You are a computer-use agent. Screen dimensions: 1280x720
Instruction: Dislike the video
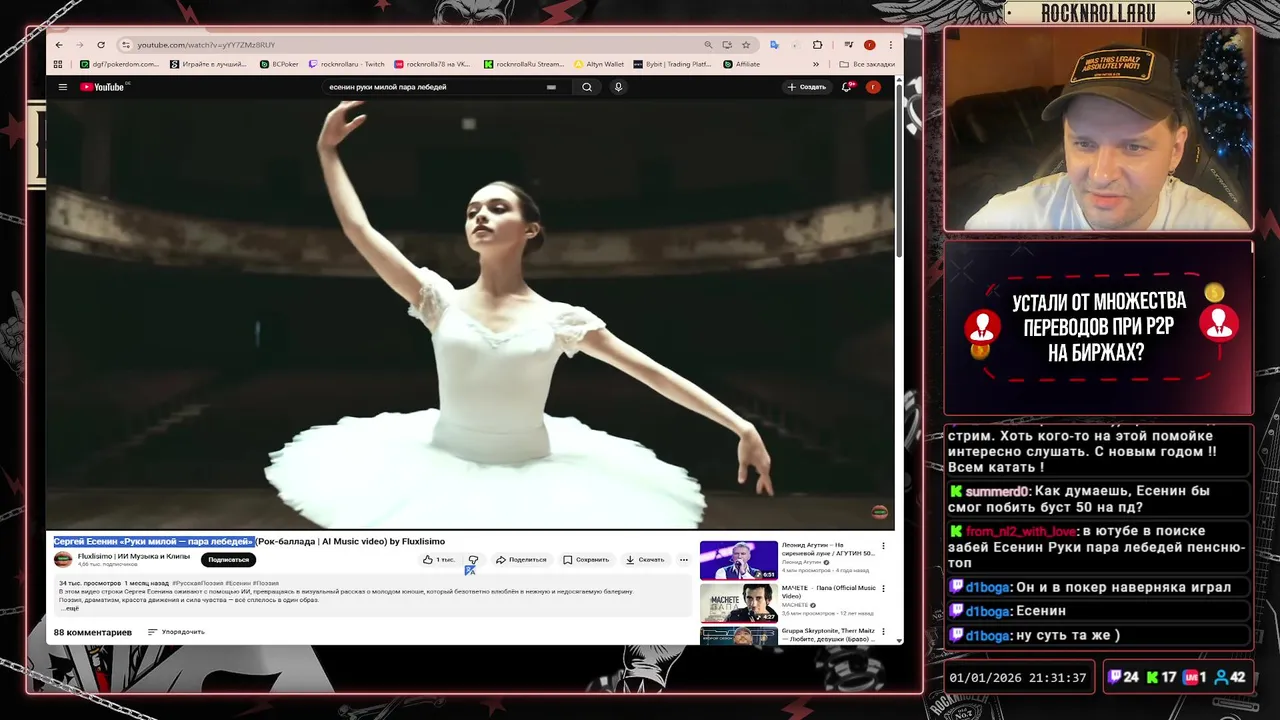[473, 560]
